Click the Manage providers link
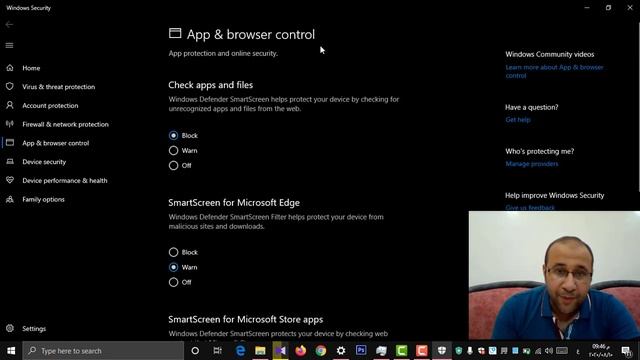 [531, 164]
